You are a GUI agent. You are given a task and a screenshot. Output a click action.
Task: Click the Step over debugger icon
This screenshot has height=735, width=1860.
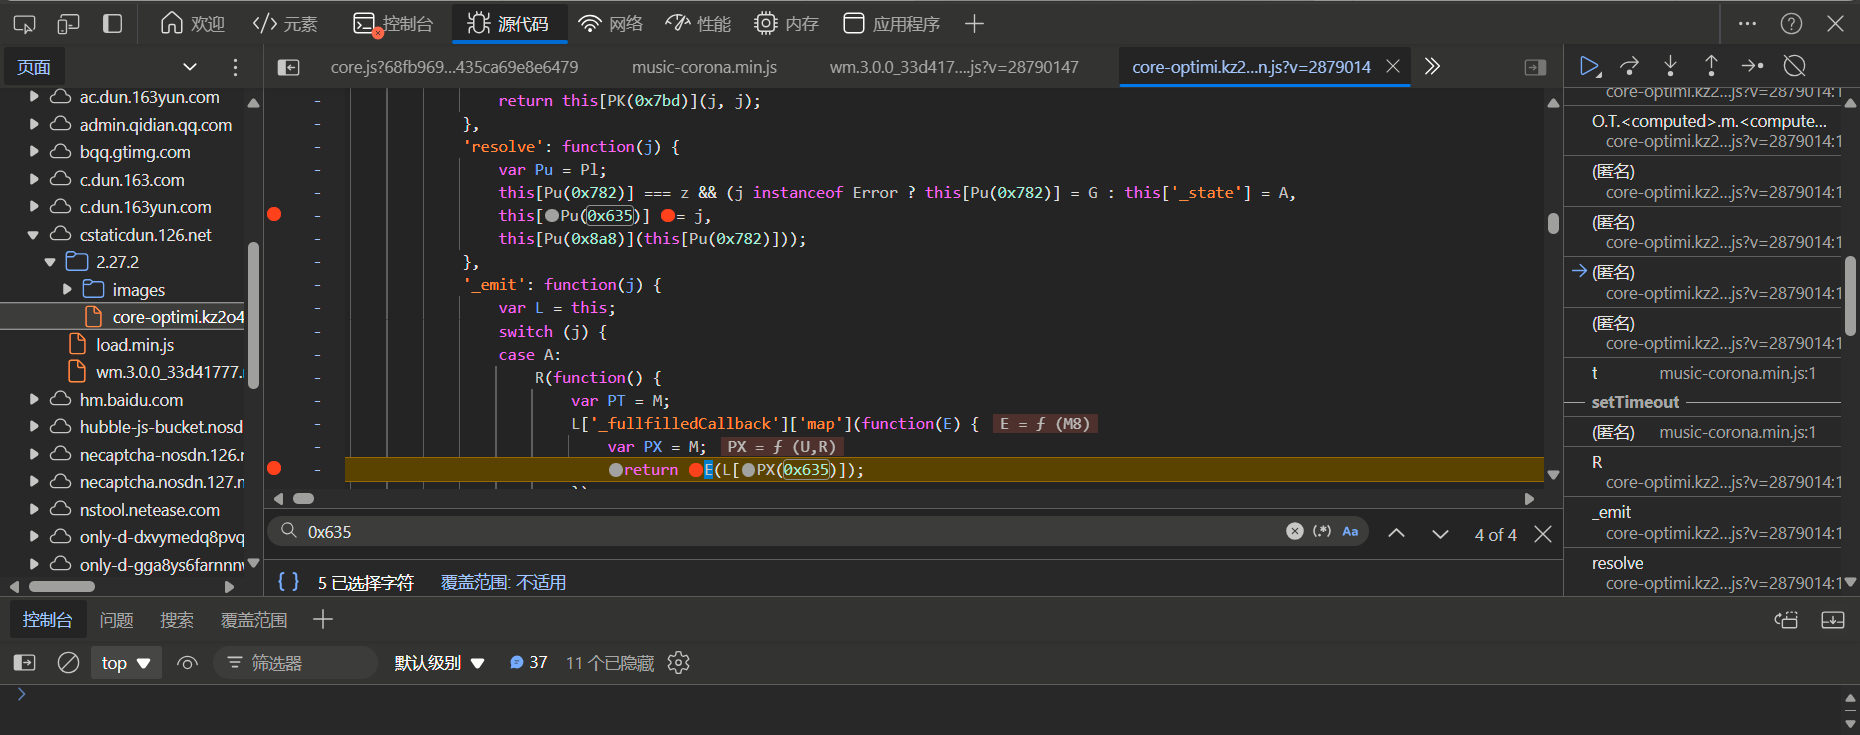tap(1629, 66)
